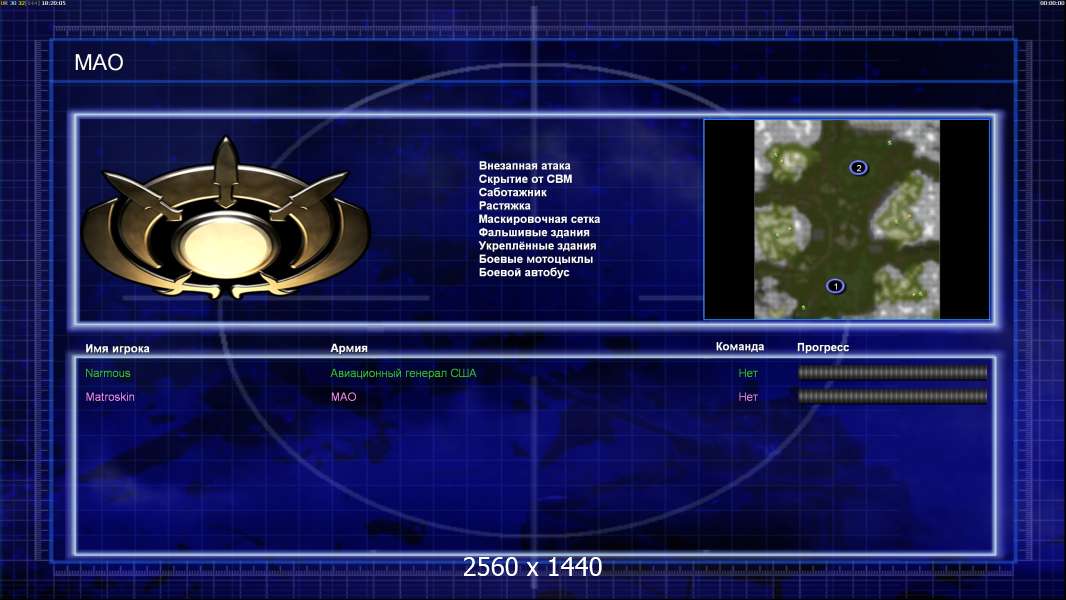Screen dimensions: 1066x600
Task: Click the timer in top-right corner
Action: 1052,3
